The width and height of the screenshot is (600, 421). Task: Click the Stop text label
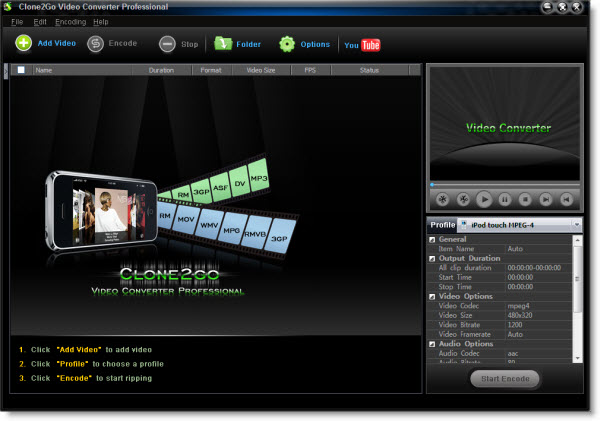coord(189,44)
